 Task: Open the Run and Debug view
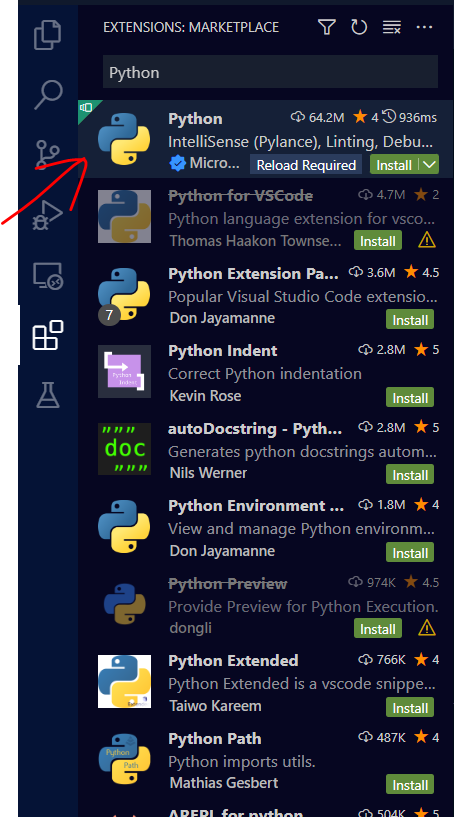[48, 215]
